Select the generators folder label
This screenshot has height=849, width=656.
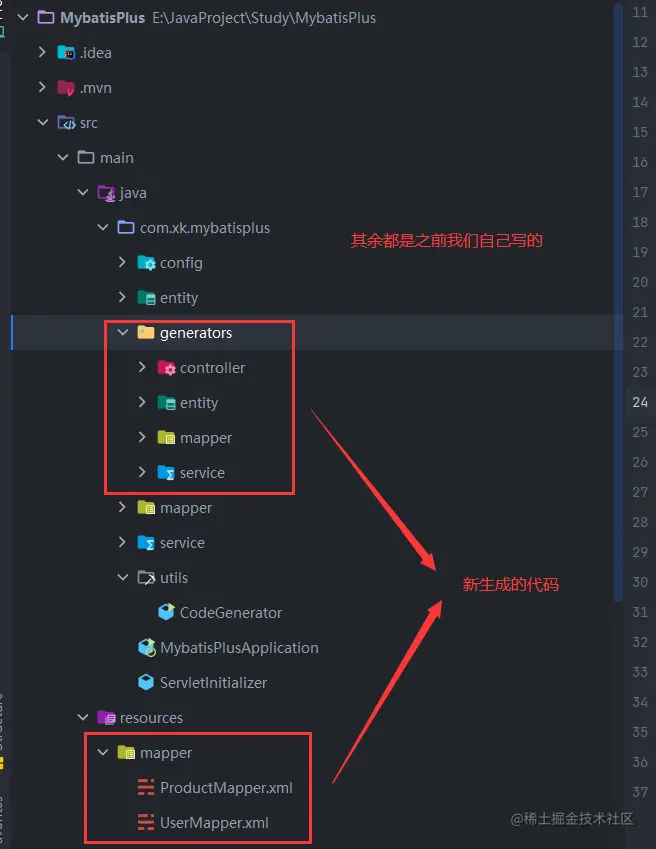tap(196, 333)
